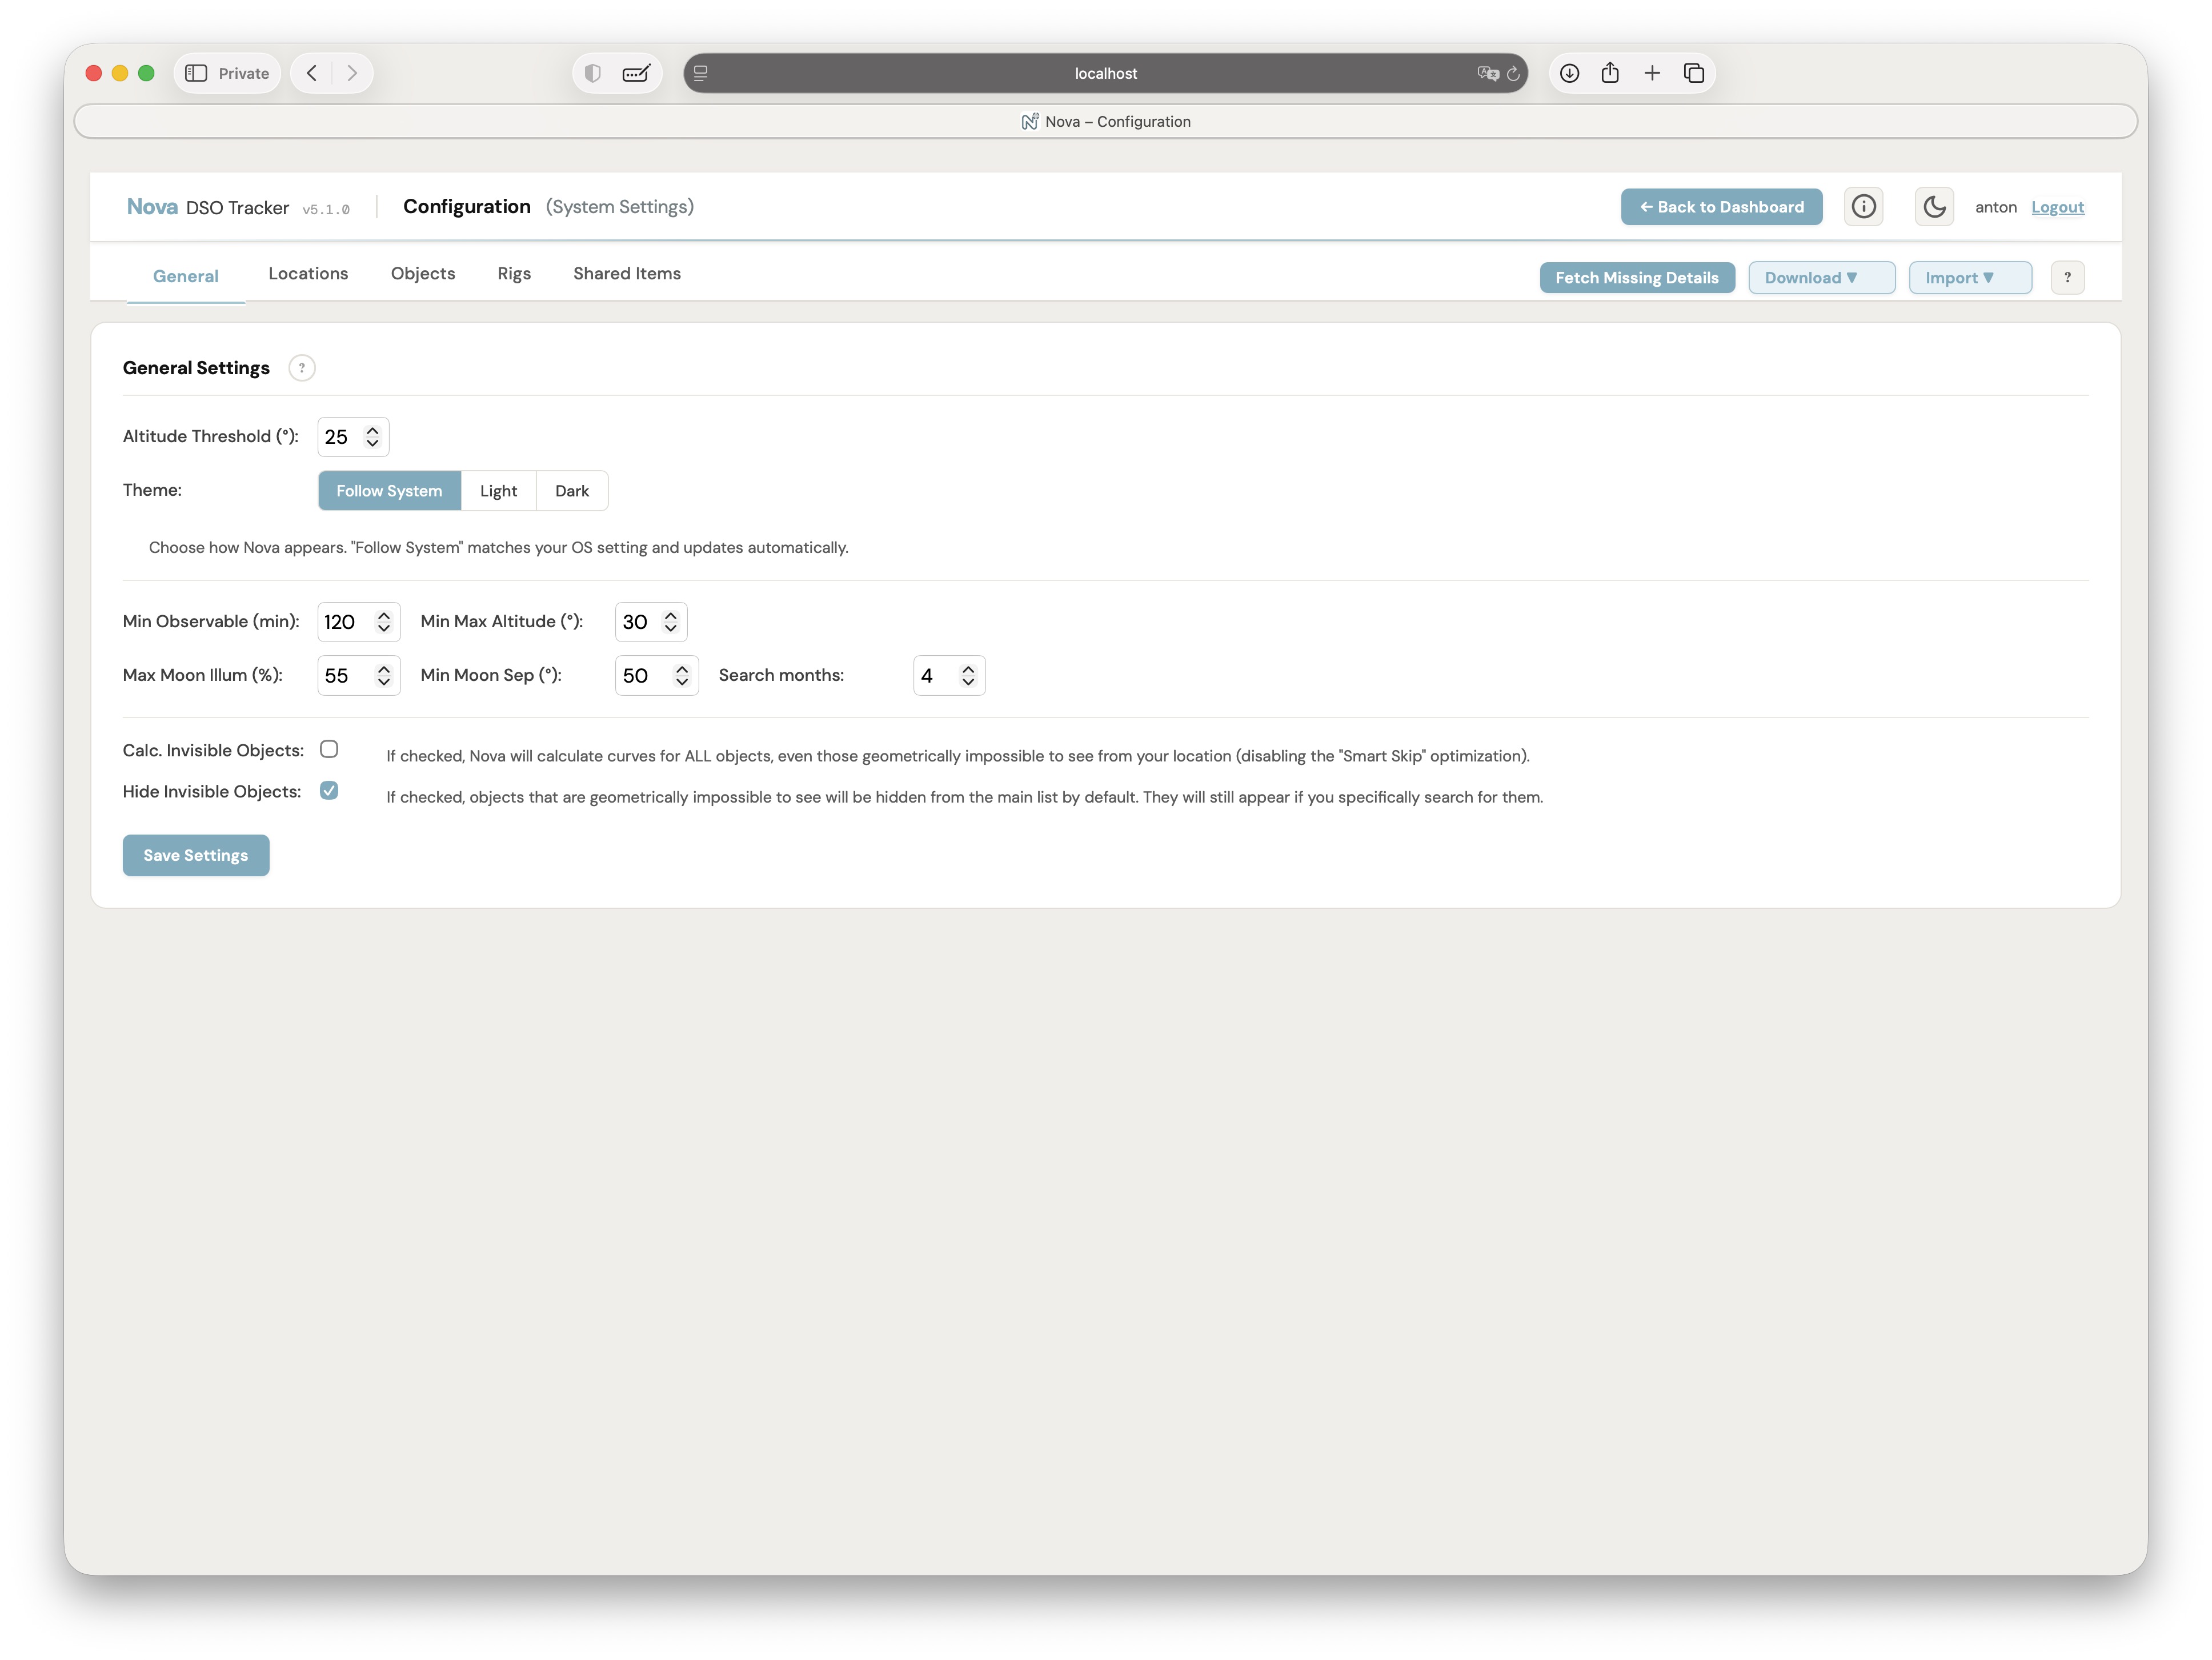Open the Rigs tab
Screen dimensions: 2212x1660
click(x=514, y=273)
